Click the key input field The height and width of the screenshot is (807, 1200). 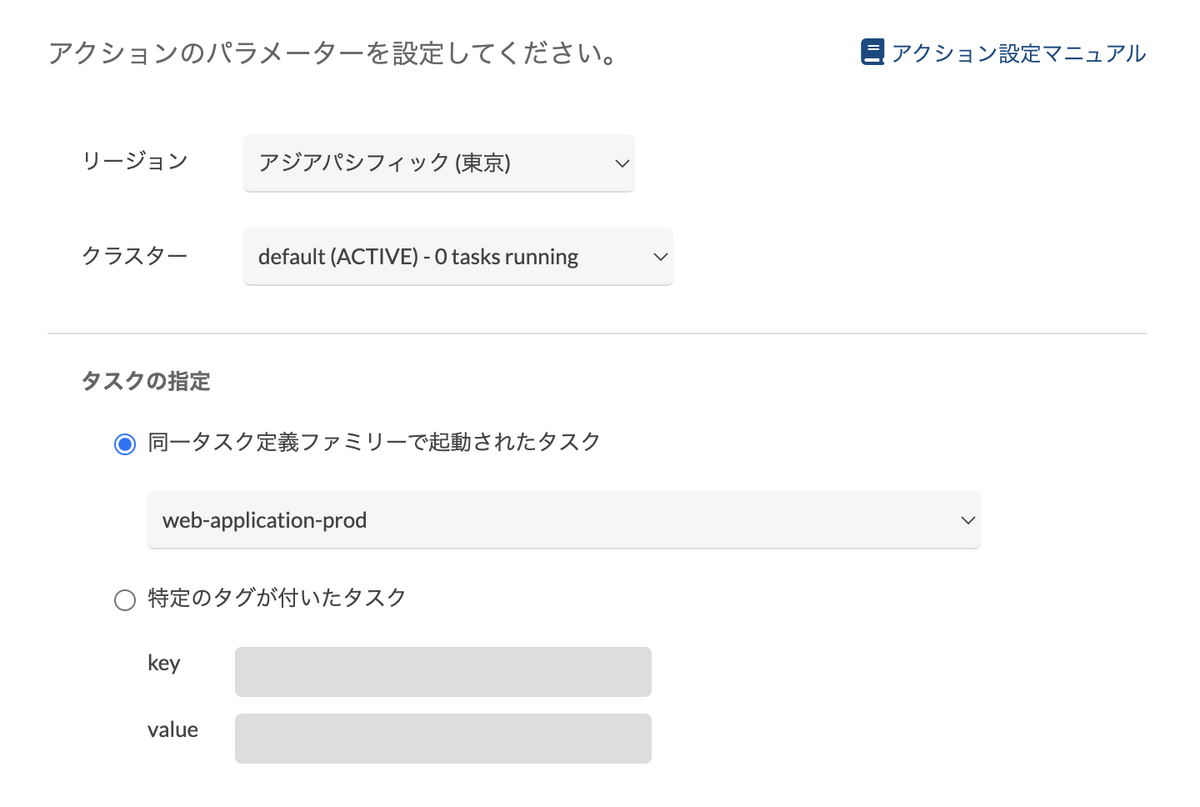[x=443, y=671]
